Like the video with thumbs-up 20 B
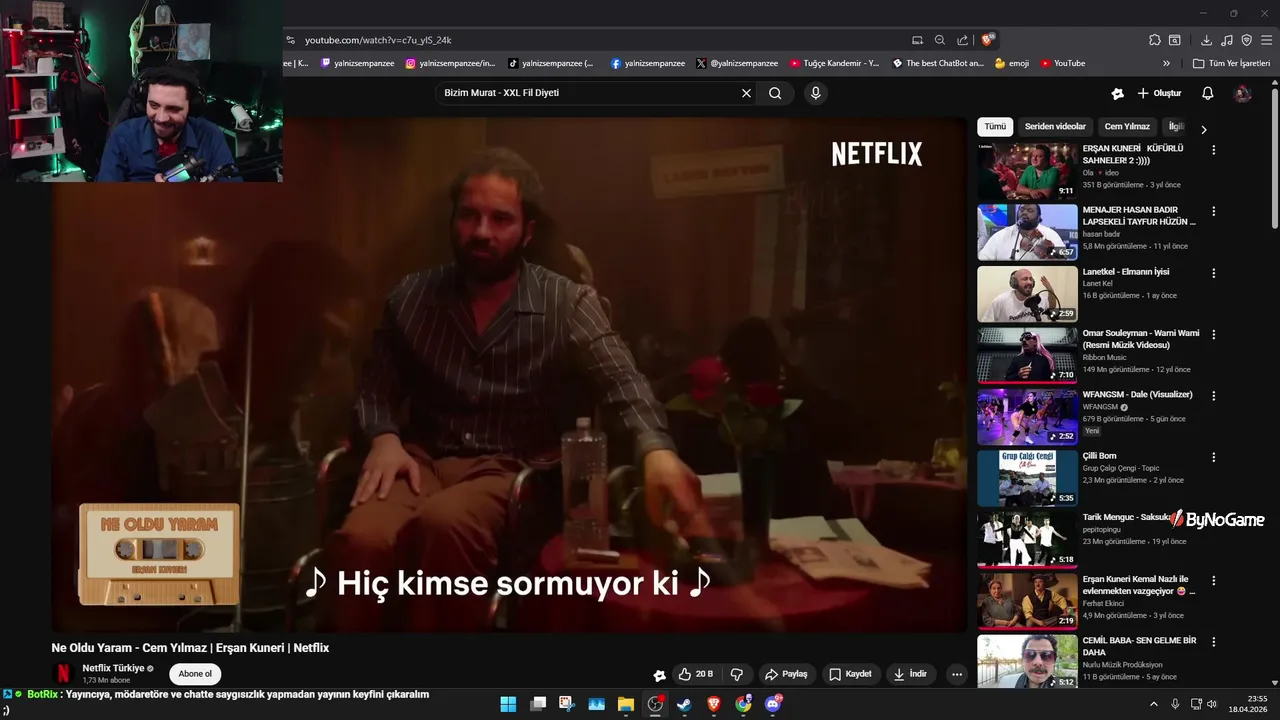Viewport: 1280px width, 720px height. 695,674
